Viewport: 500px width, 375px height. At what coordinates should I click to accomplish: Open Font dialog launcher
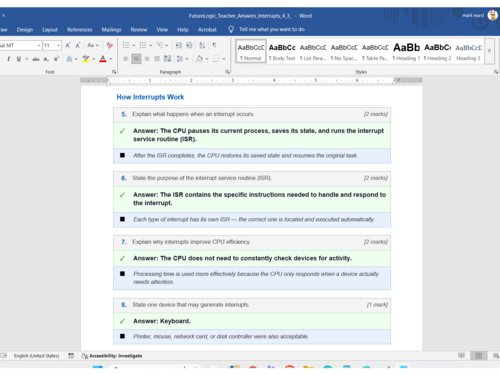(114, 72)
